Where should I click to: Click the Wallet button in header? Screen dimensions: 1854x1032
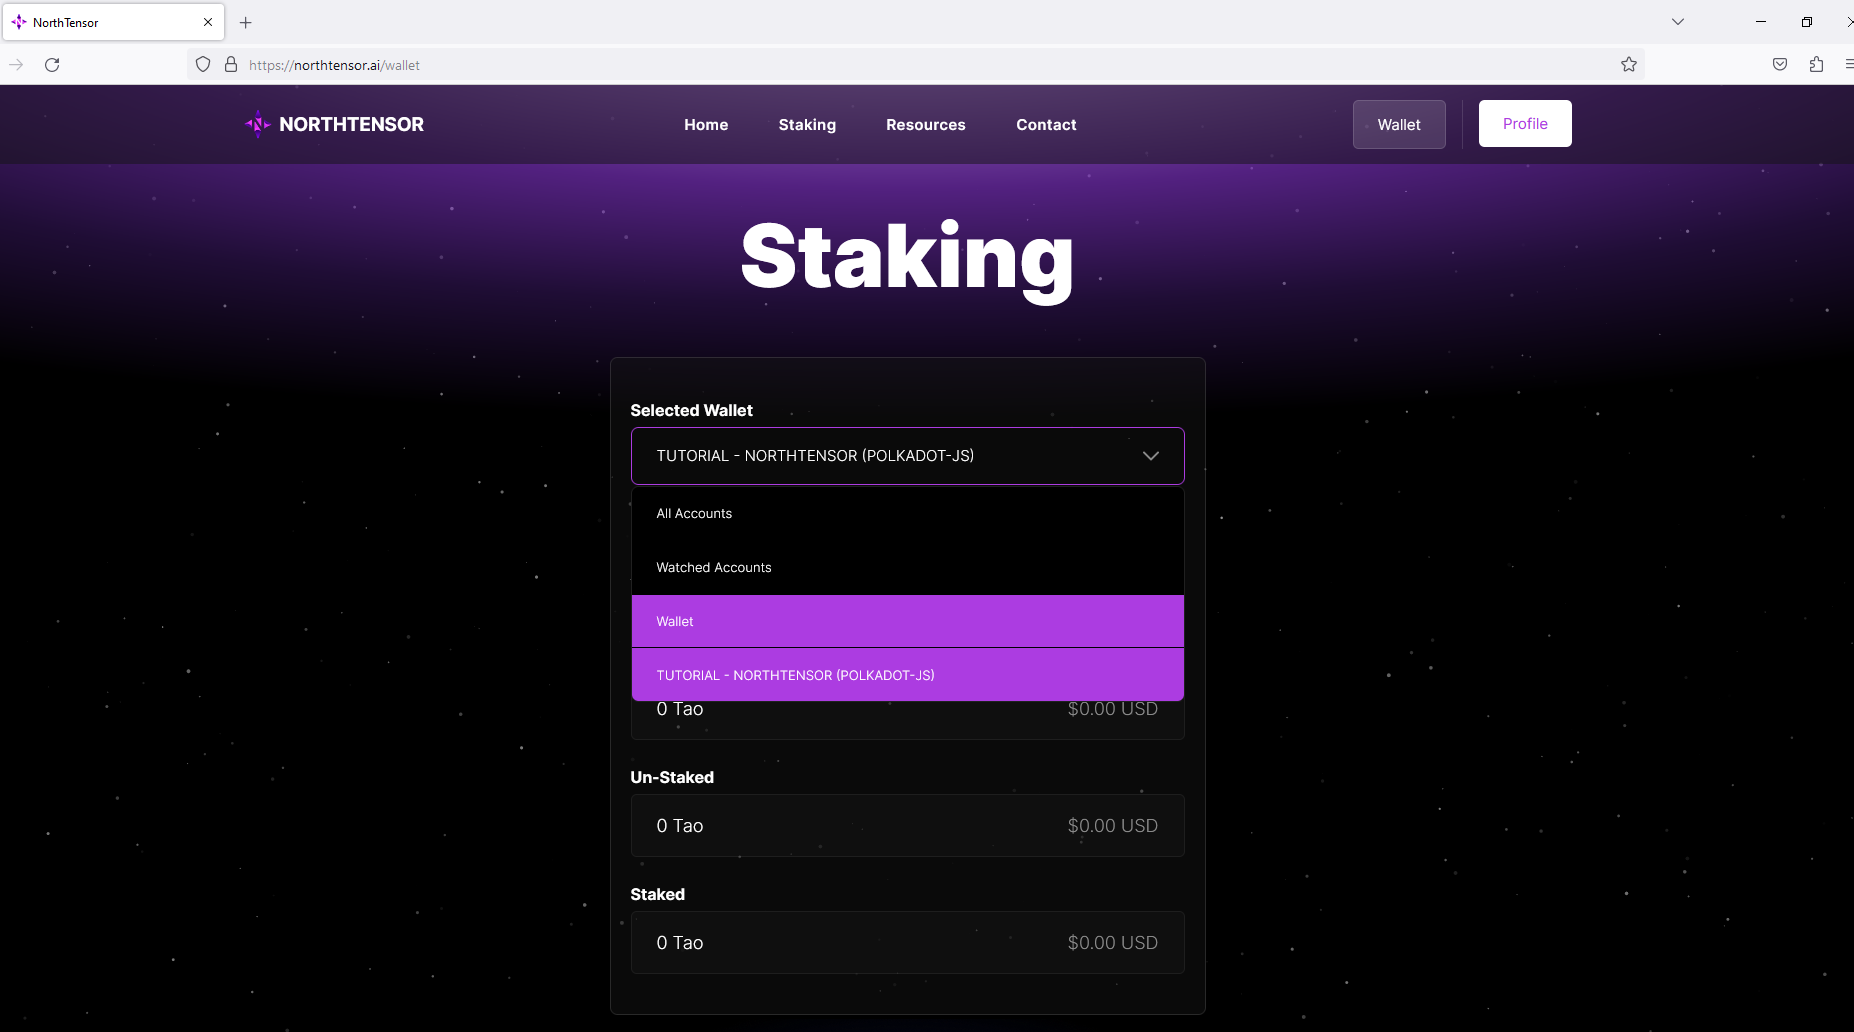click(x=1399, y=124)
